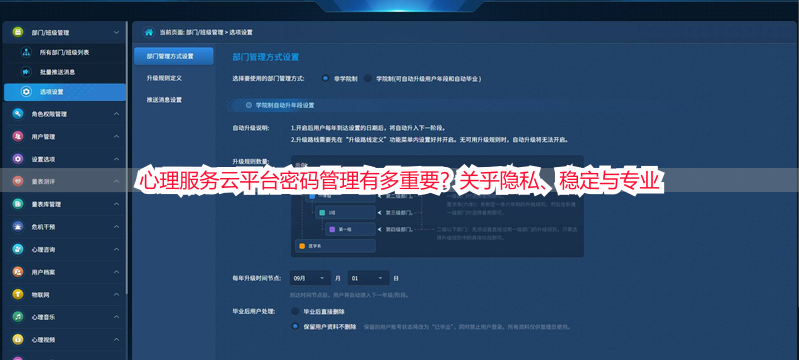Viewport: 799px width, 360px height.
Task: Click the orange square icon beside 医学系
Action: pos(302,246)
